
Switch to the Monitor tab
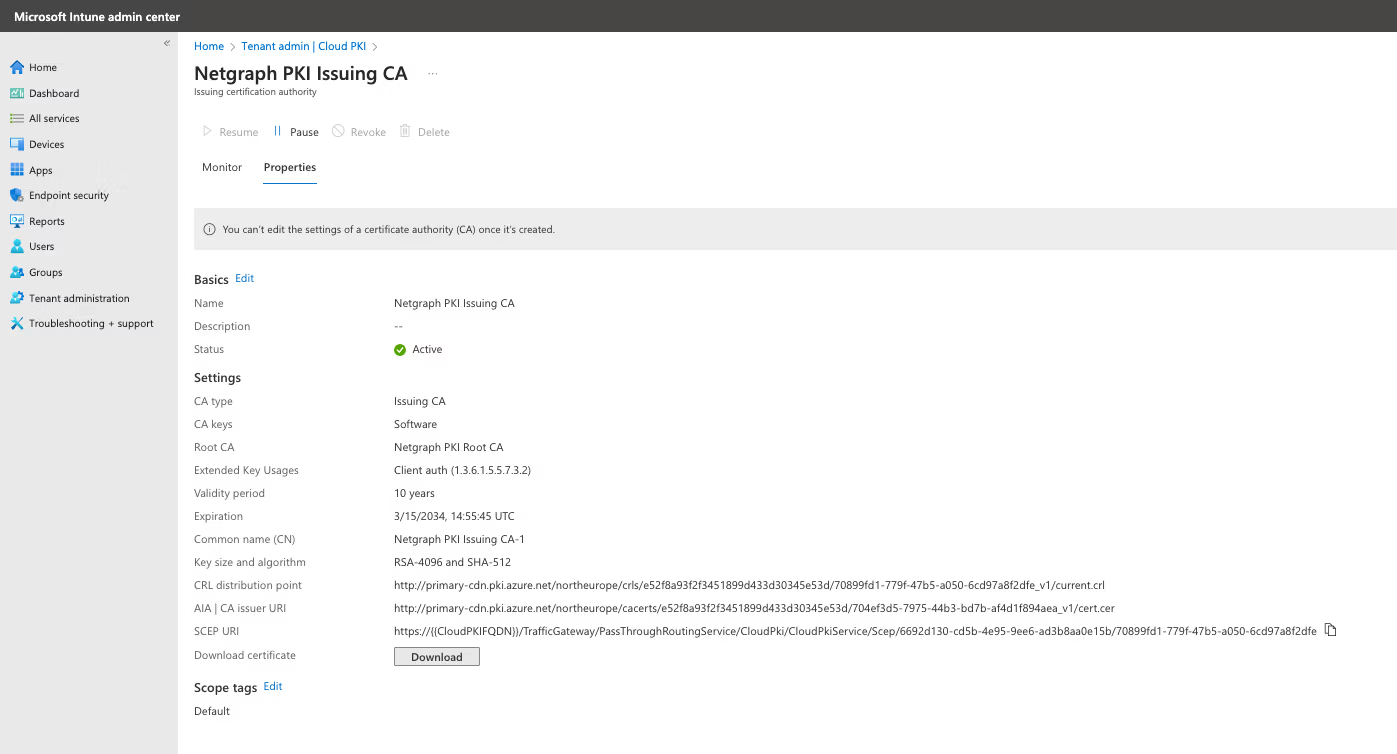click(222, 167)
